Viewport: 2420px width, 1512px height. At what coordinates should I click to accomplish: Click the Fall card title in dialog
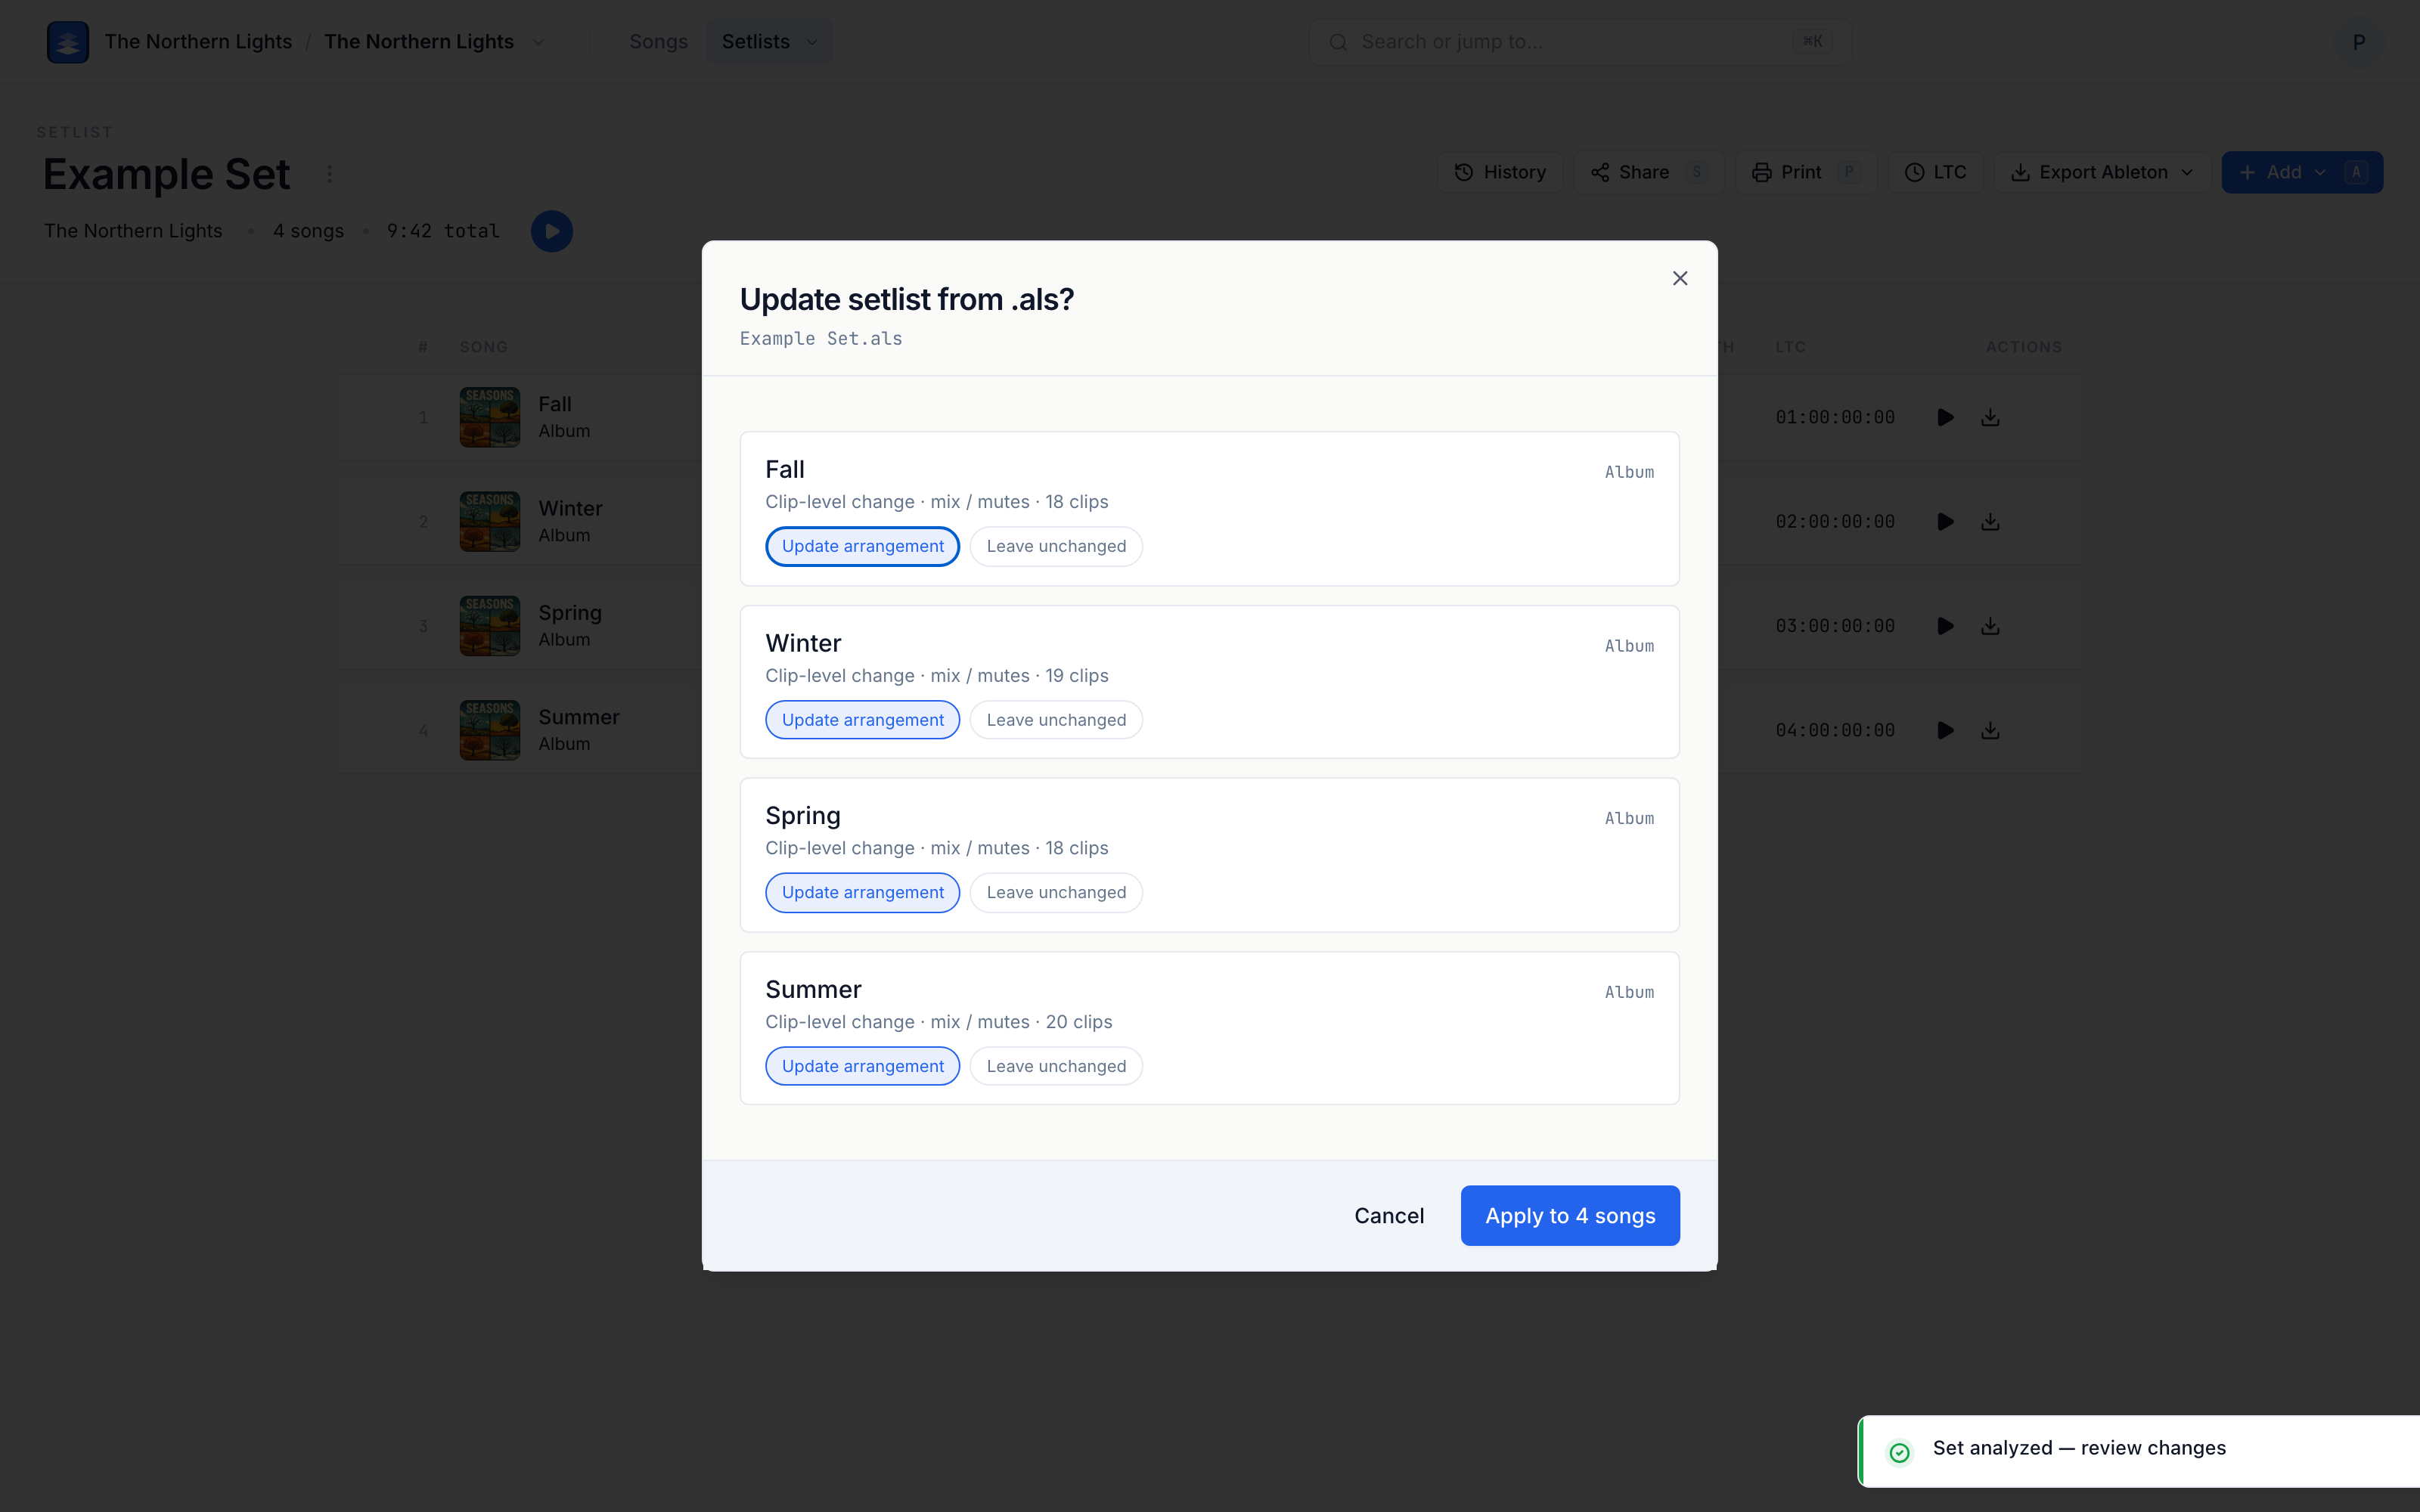[785, 469]
